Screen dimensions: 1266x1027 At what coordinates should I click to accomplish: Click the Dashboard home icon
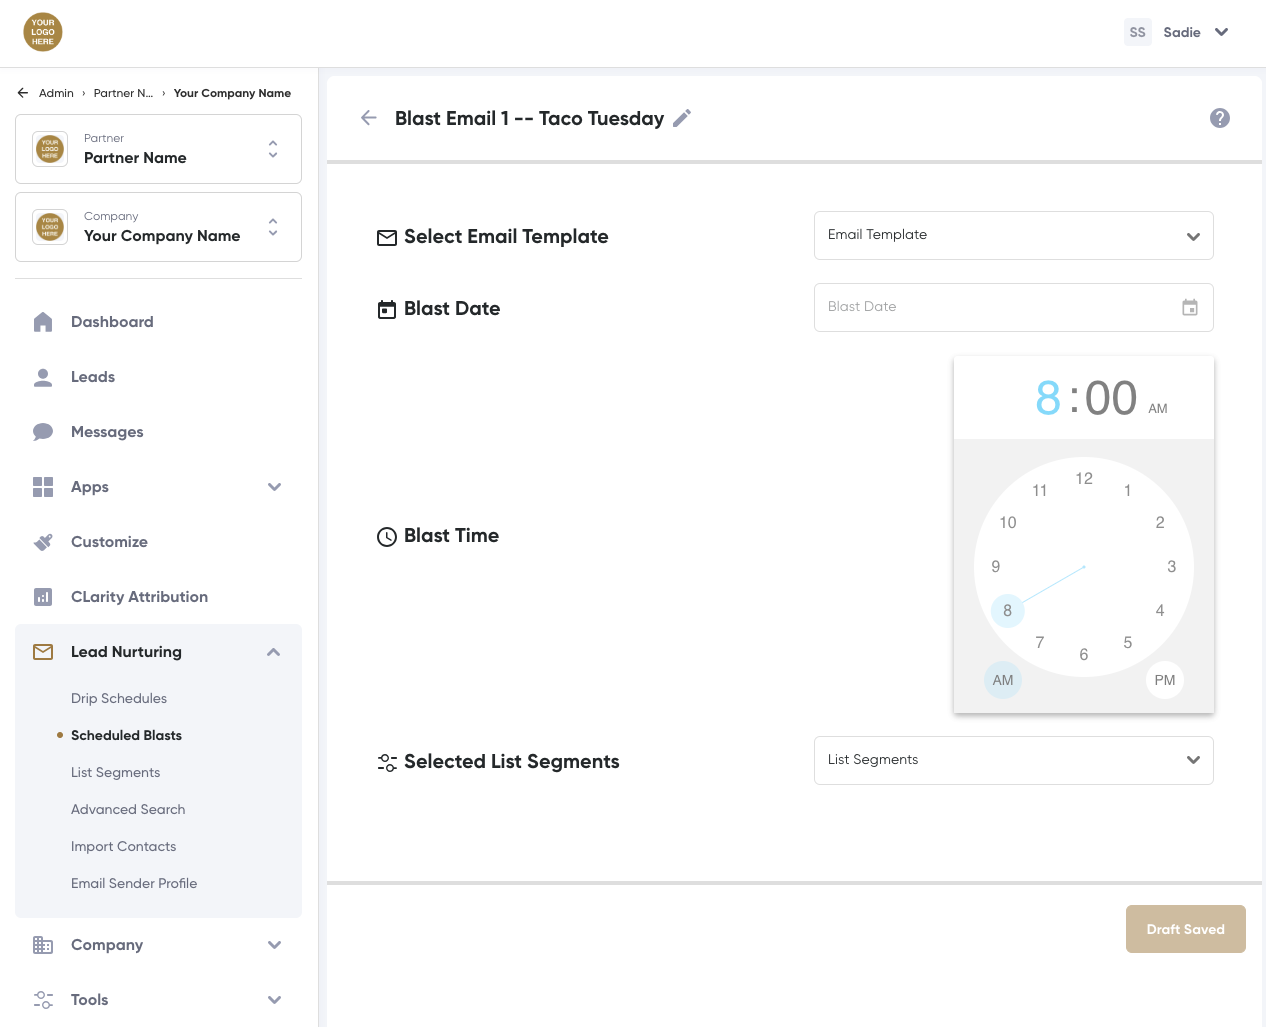(x=43, y=322)
